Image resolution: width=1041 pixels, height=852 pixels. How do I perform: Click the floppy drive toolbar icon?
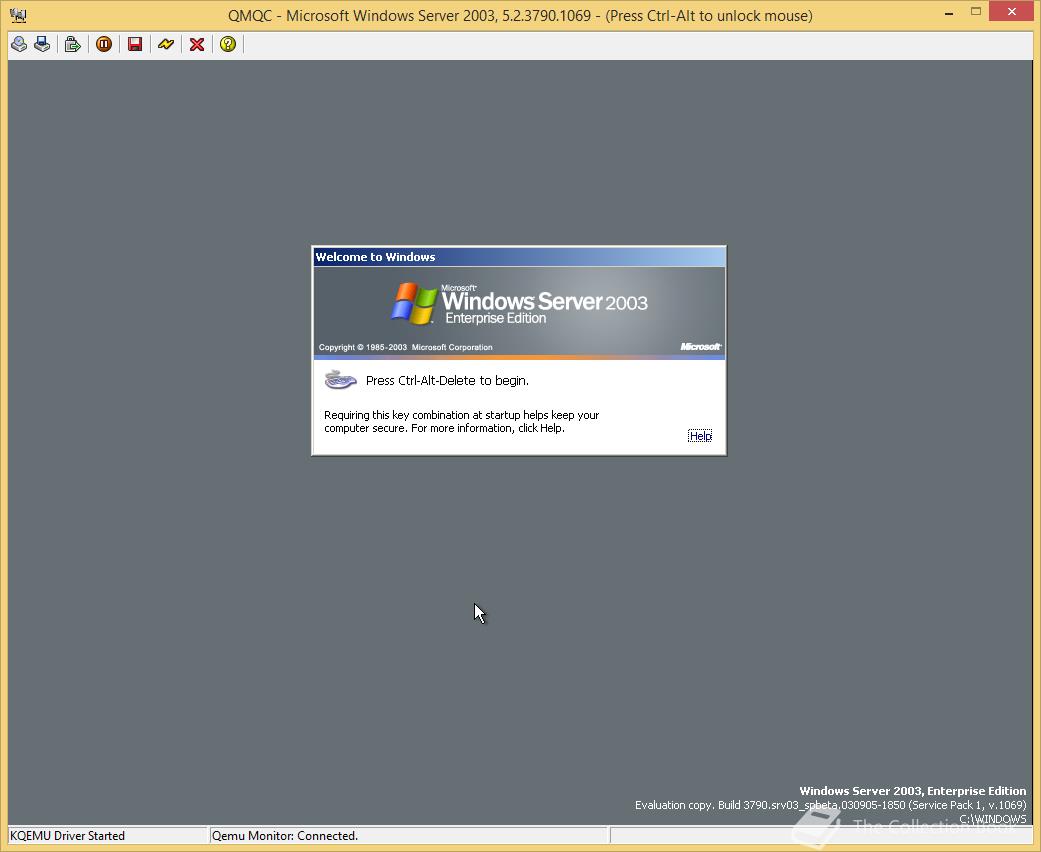(x=42, y=44)
